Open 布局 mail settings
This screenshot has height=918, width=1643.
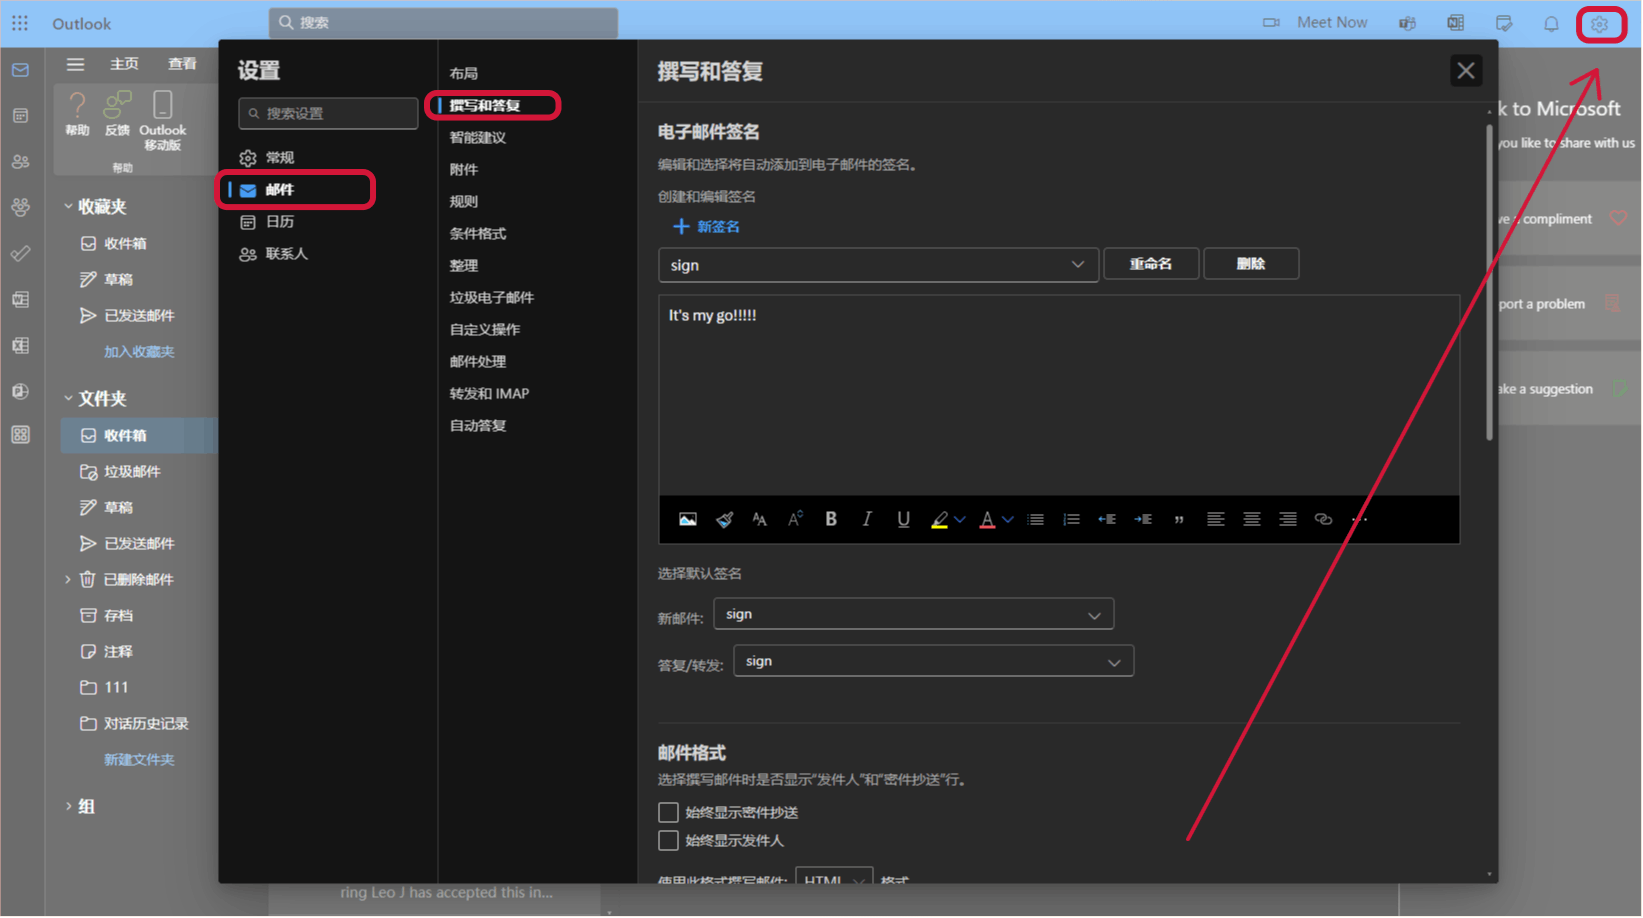pyautogui.click(x=464, y=74)
